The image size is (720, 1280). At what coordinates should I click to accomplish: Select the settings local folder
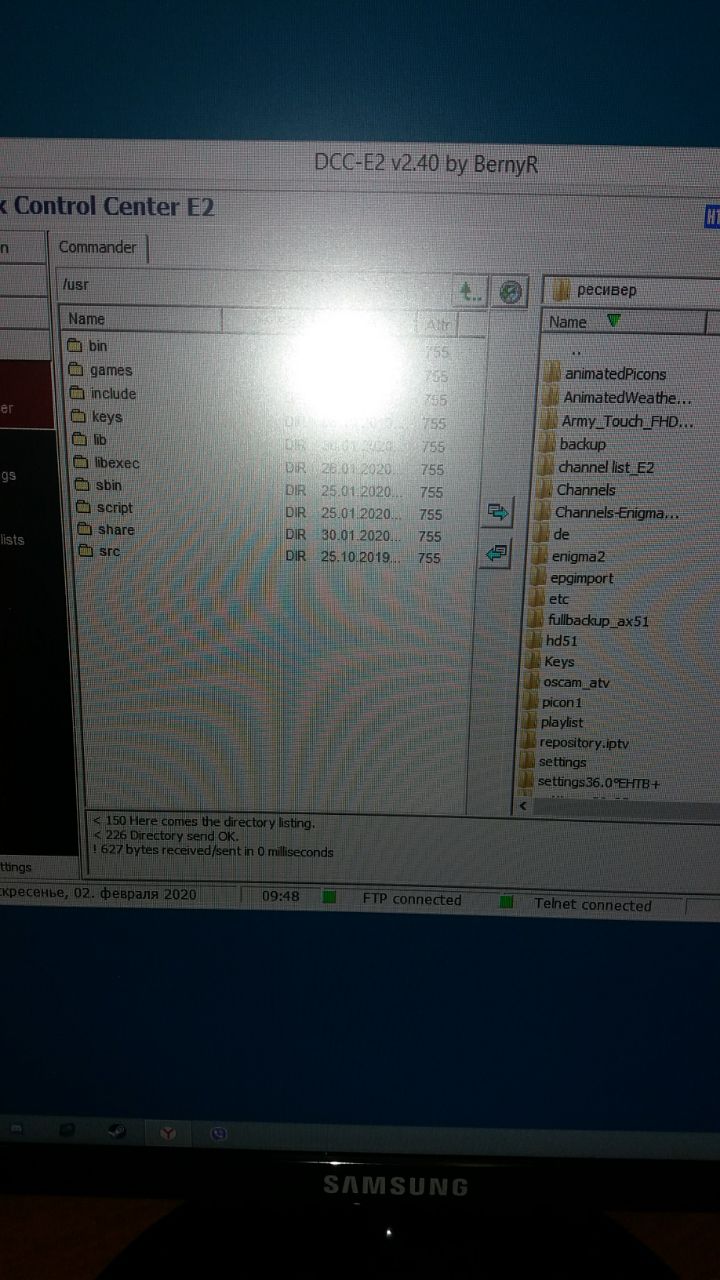(x=553, y=762)
